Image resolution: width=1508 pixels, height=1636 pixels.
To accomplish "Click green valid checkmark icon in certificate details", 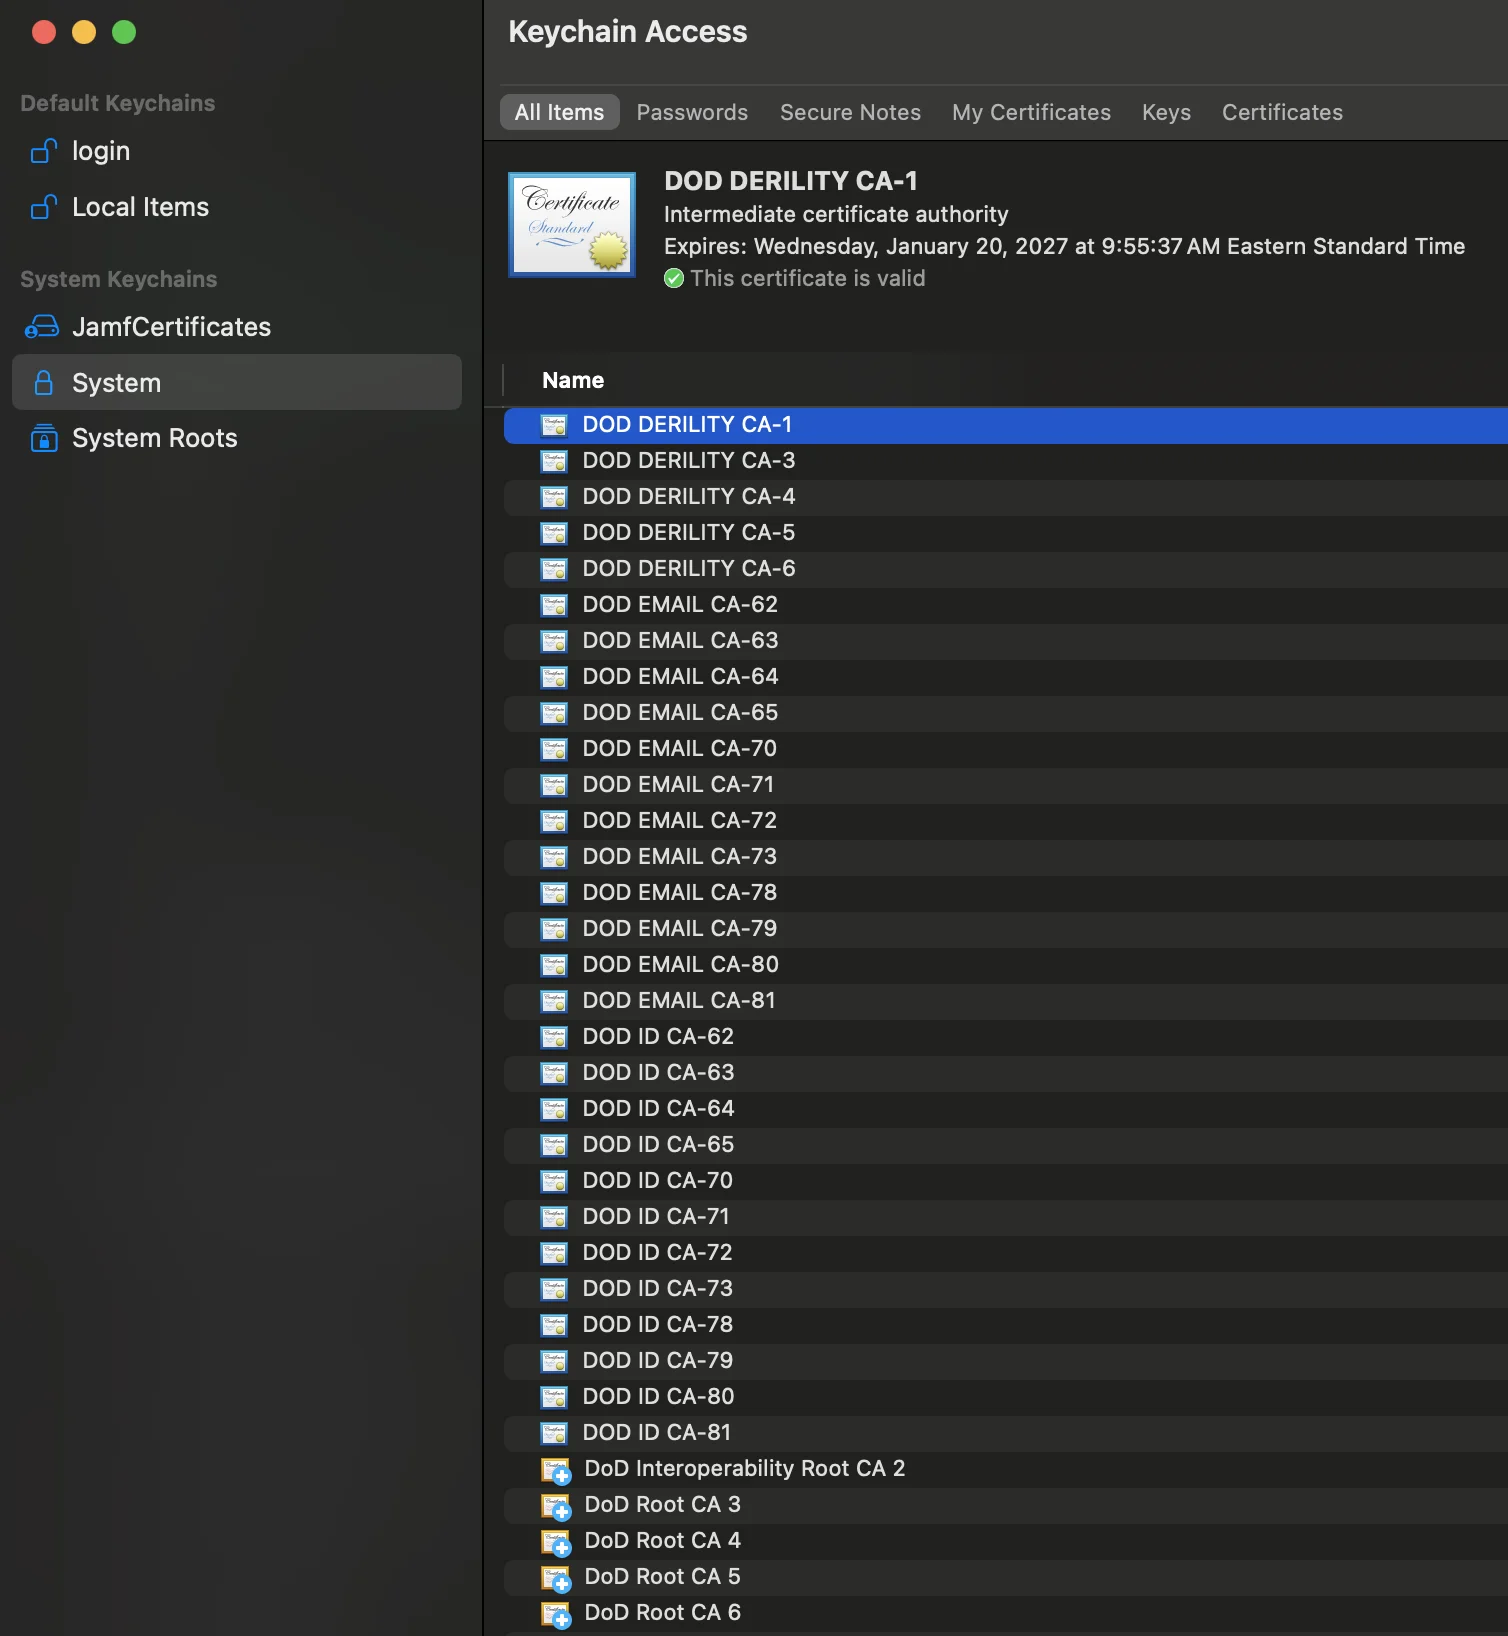I will (674, 278).
